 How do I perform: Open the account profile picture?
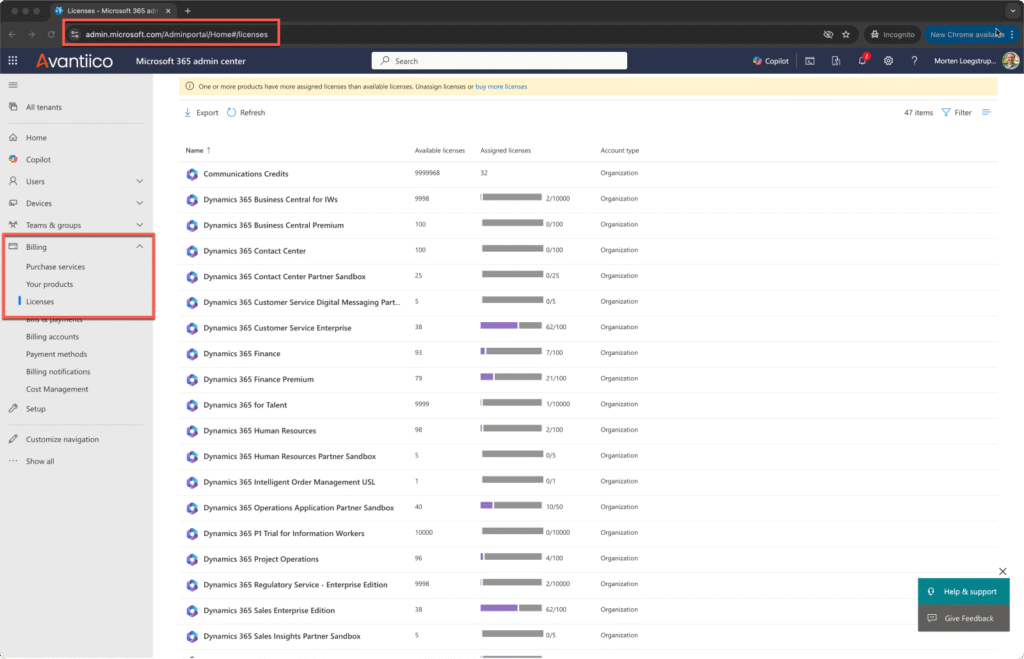coord(1010,61)
